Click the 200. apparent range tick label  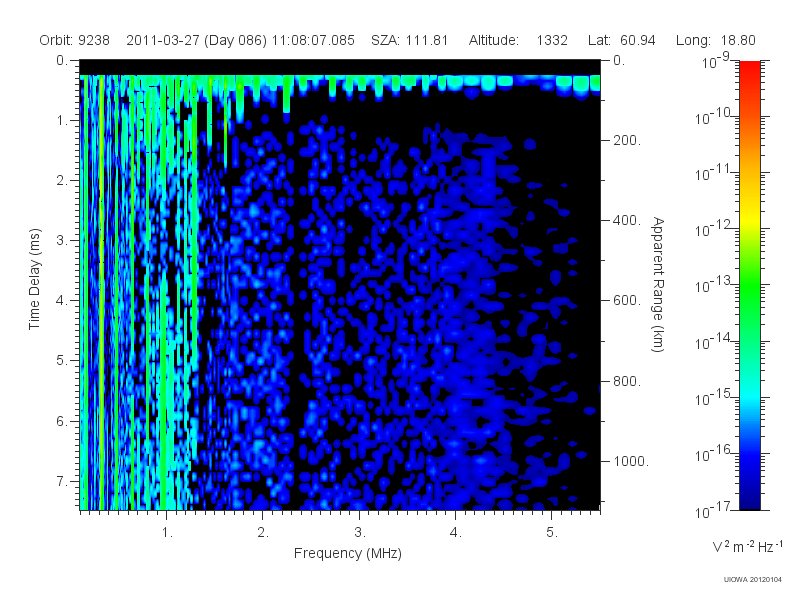coord(627,140)
